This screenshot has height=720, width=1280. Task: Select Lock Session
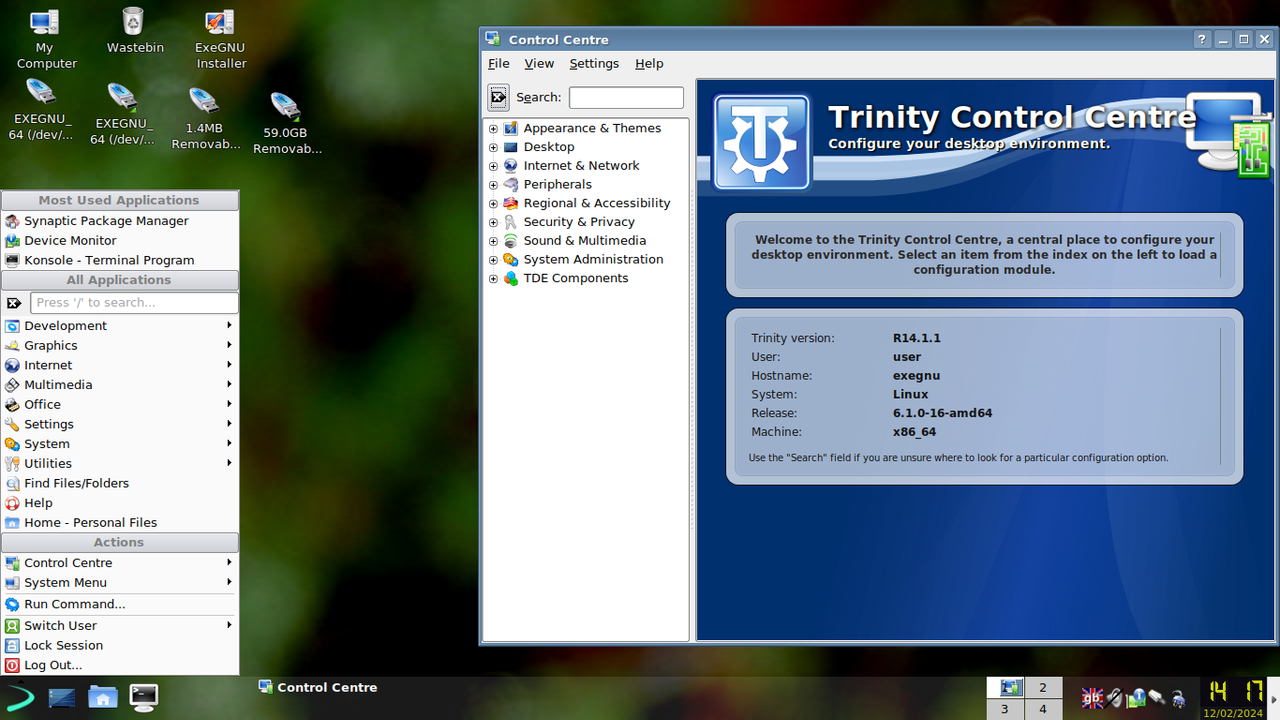120,646
